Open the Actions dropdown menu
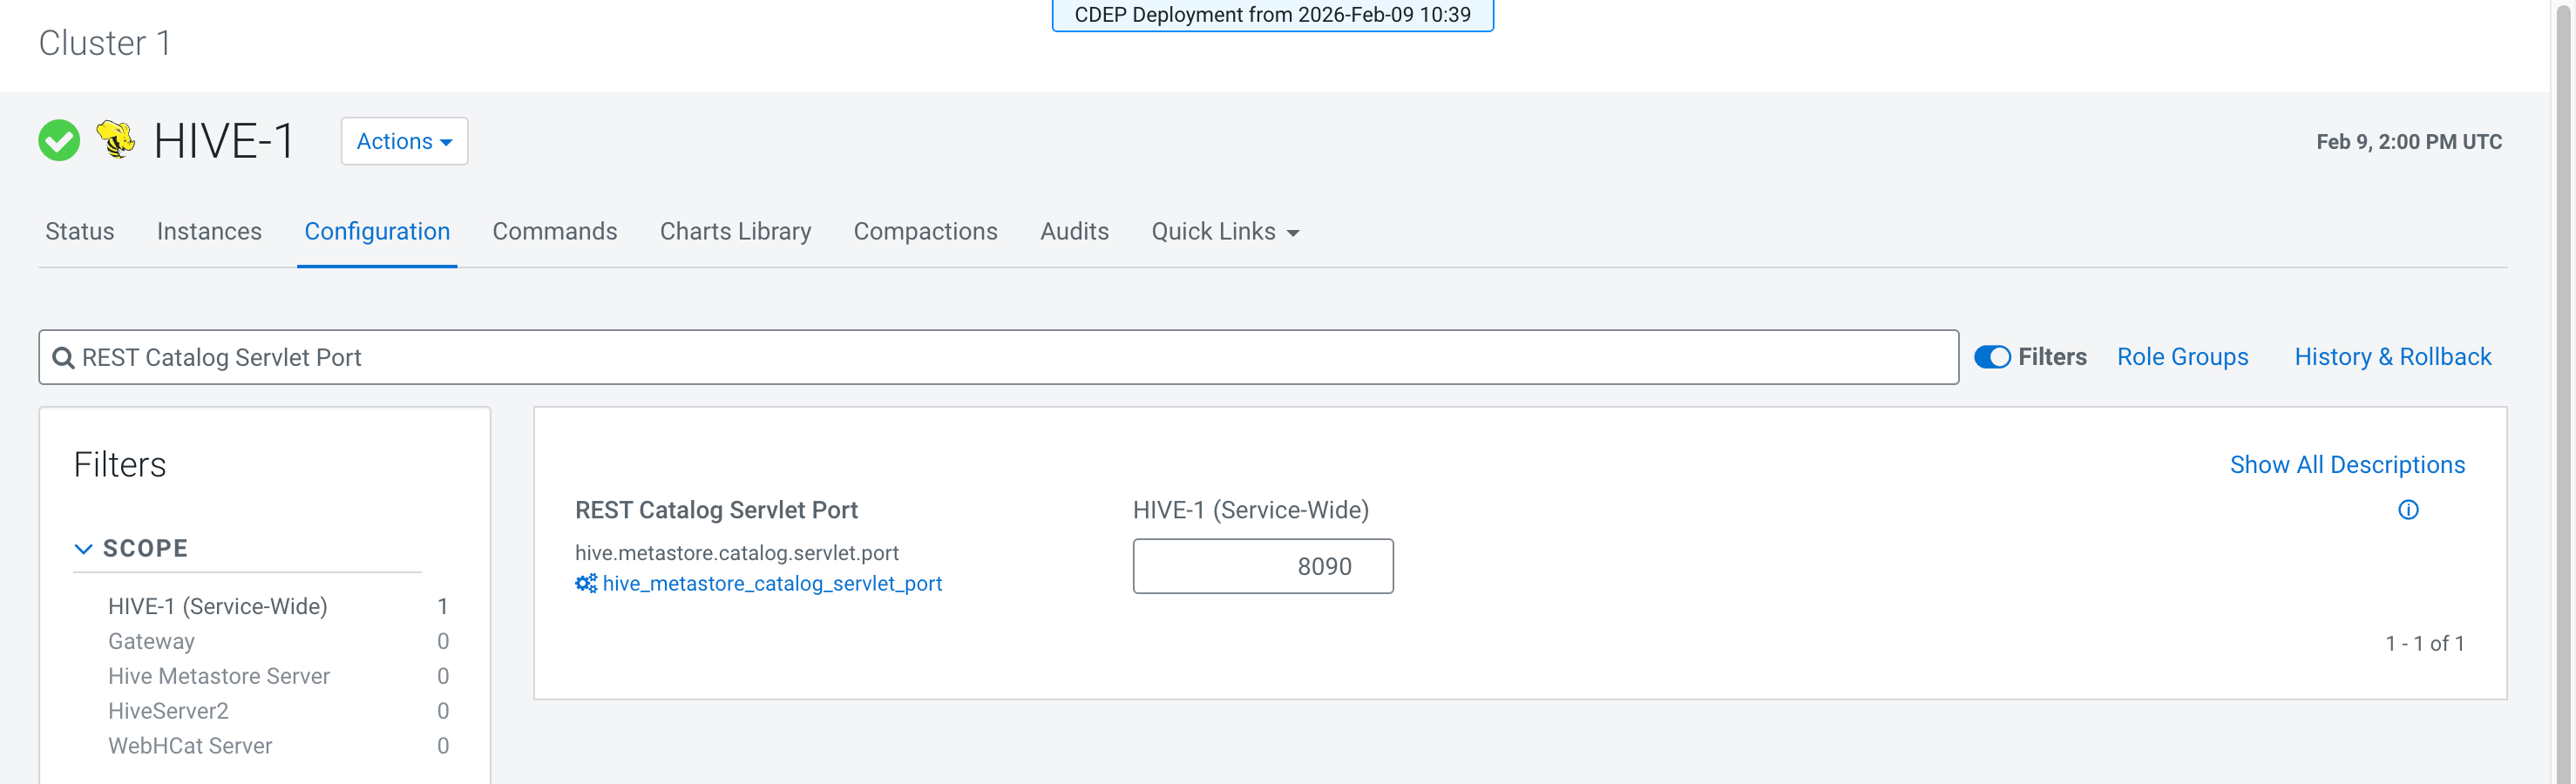2576x784 pixels. point(404,141)
